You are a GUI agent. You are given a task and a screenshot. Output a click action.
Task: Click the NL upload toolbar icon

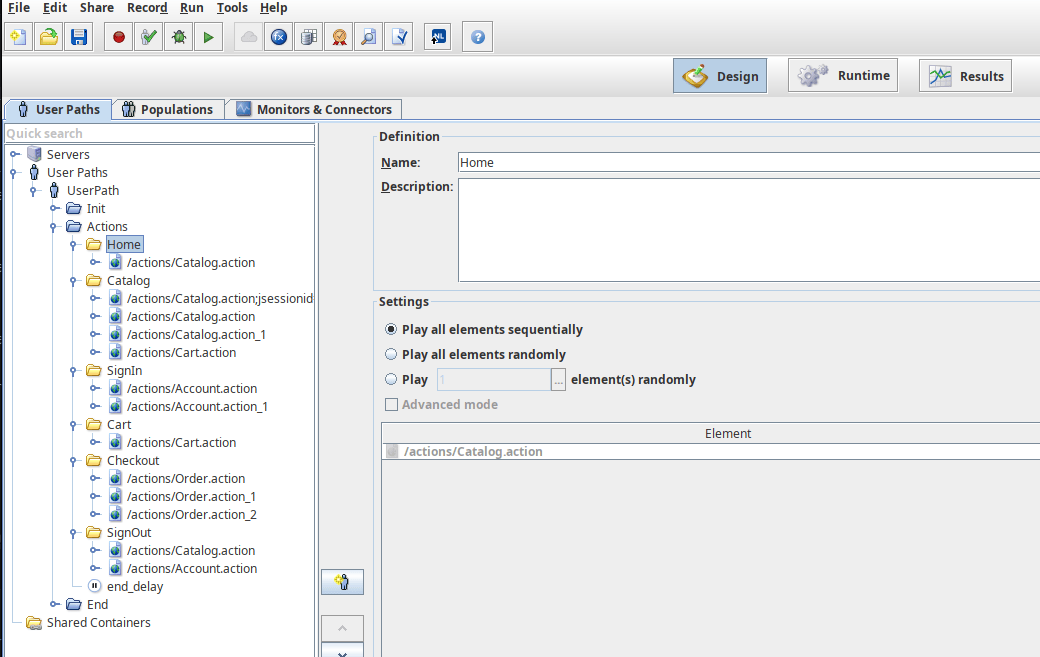(x=438, y=37)
